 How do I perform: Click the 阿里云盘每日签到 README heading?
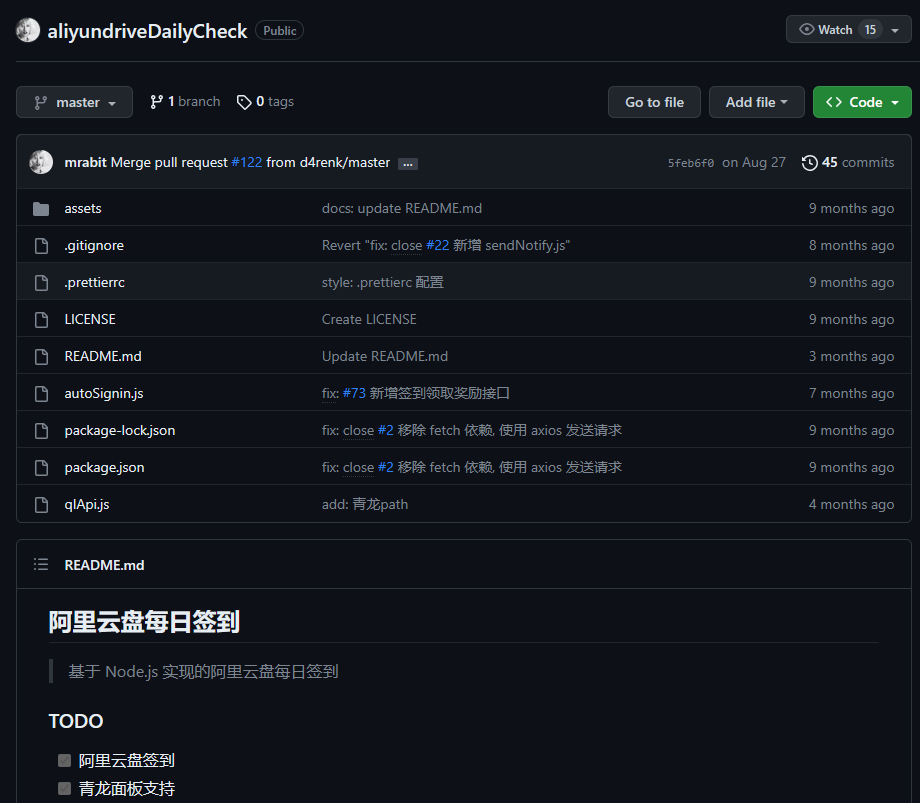(x=144, y=622)
